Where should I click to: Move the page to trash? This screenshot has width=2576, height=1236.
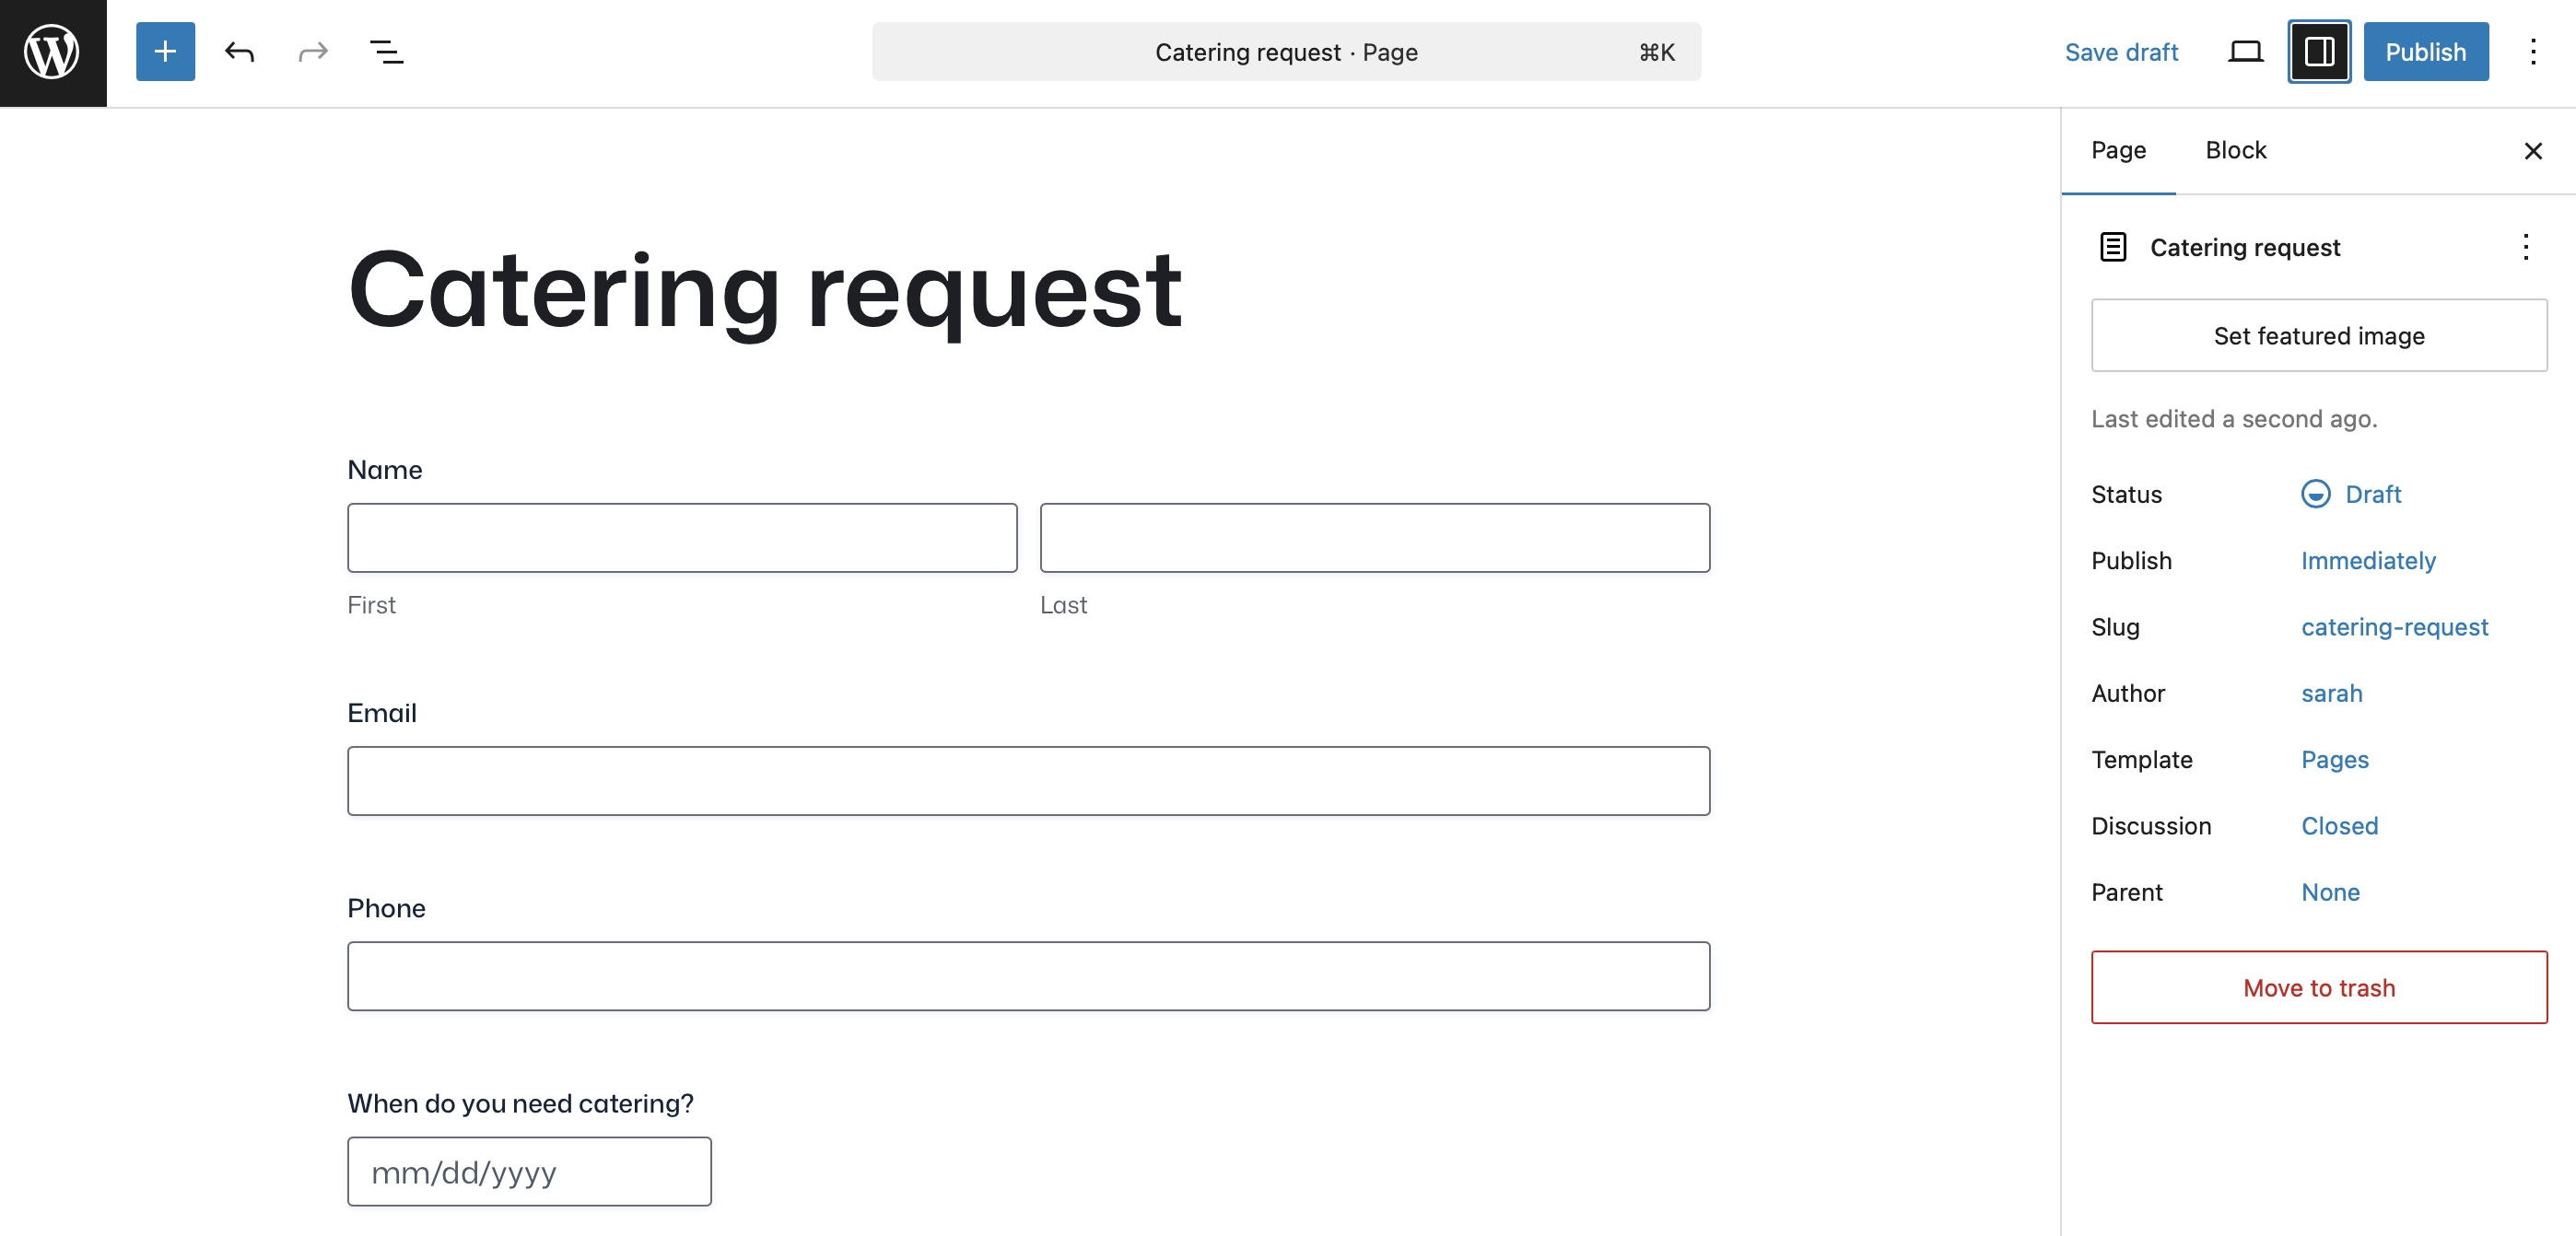[2319, 987]
